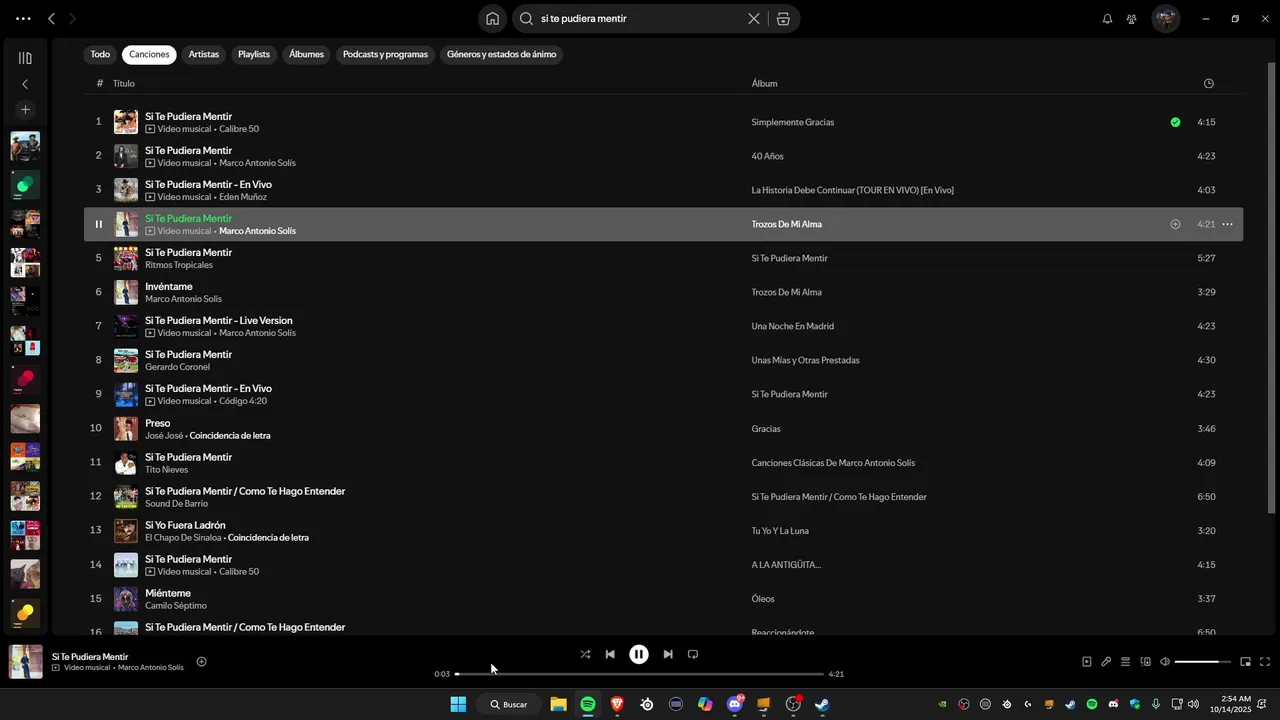1280x720 pixels.
Task: Open File Explorer from the taskbar
Action: click(558, 704)
